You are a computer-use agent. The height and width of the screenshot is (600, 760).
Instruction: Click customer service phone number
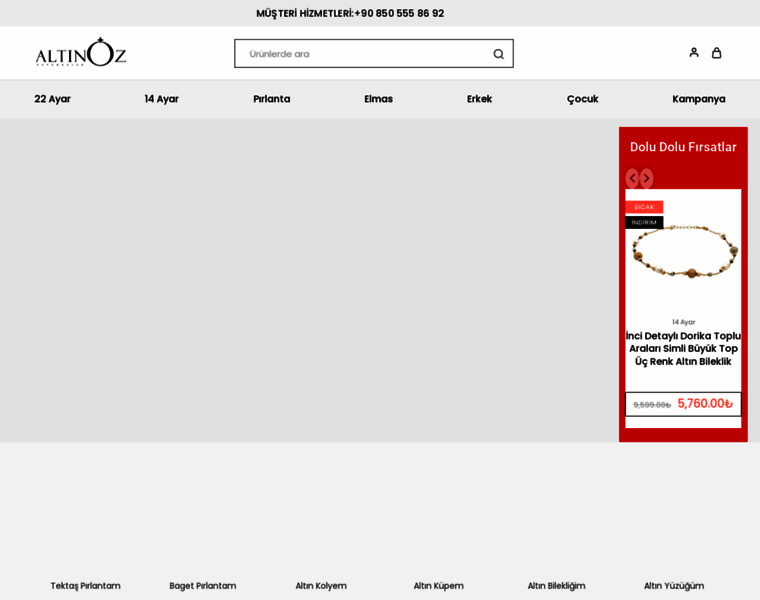point(399,13)
